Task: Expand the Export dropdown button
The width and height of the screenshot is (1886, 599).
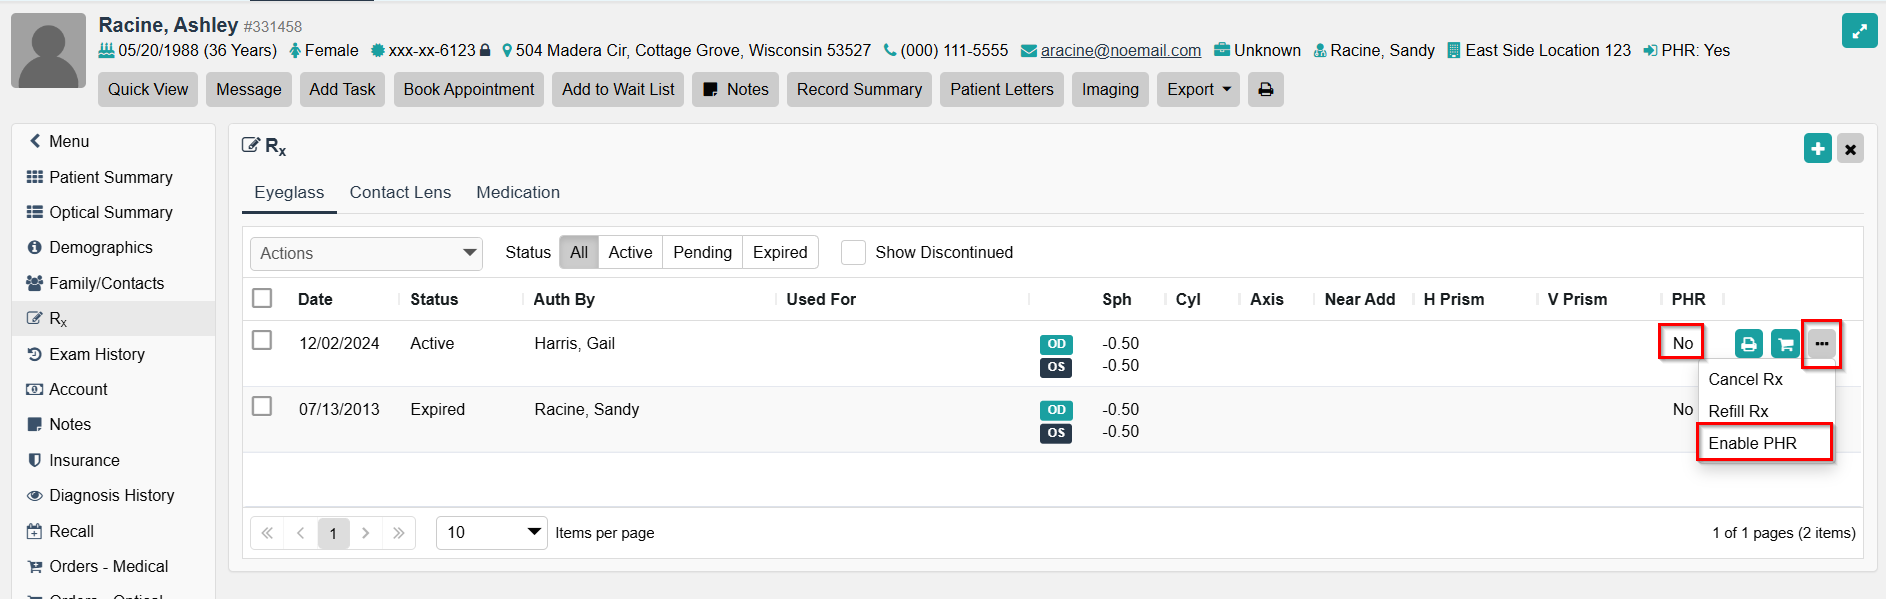Action: 1198,90
